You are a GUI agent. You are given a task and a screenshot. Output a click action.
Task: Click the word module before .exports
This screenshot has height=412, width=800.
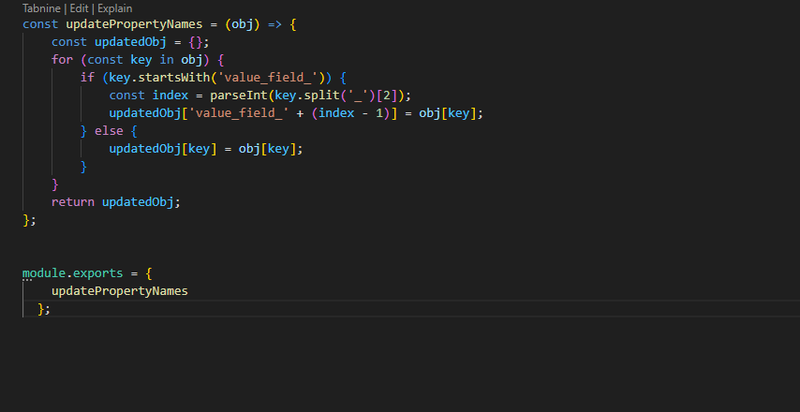[44, 273]
